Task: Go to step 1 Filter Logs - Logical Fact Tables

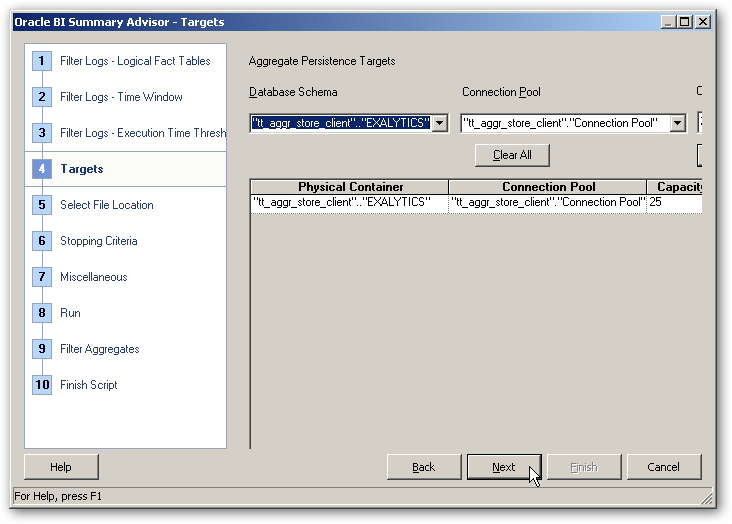Action: click(135, 61)
